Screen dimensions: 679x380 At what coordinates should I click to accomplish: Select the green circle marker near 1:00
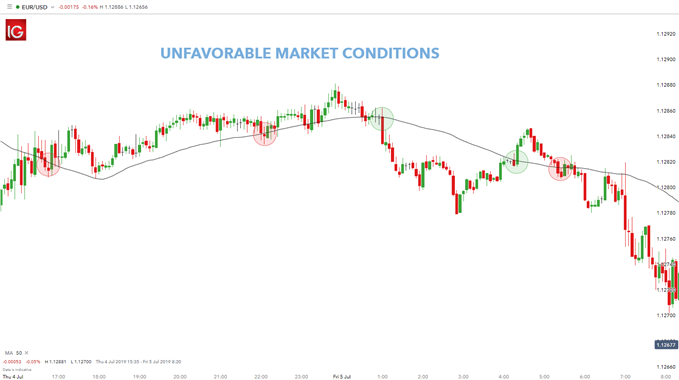[382, 119]
